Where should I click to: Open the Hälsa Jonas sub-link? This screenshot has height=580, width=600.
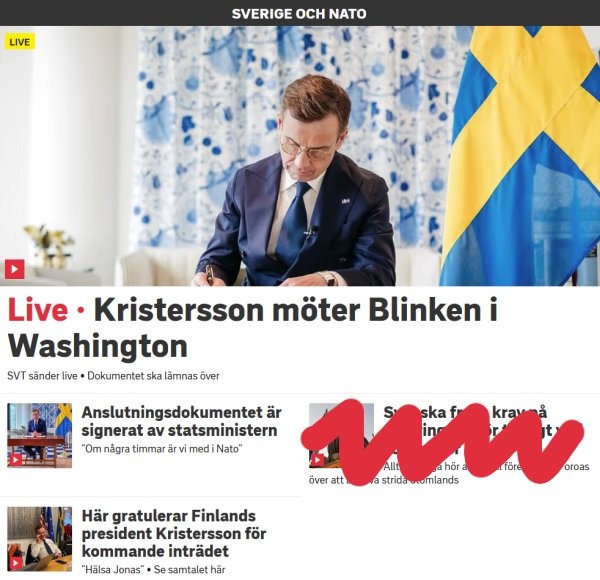point(113,569)
